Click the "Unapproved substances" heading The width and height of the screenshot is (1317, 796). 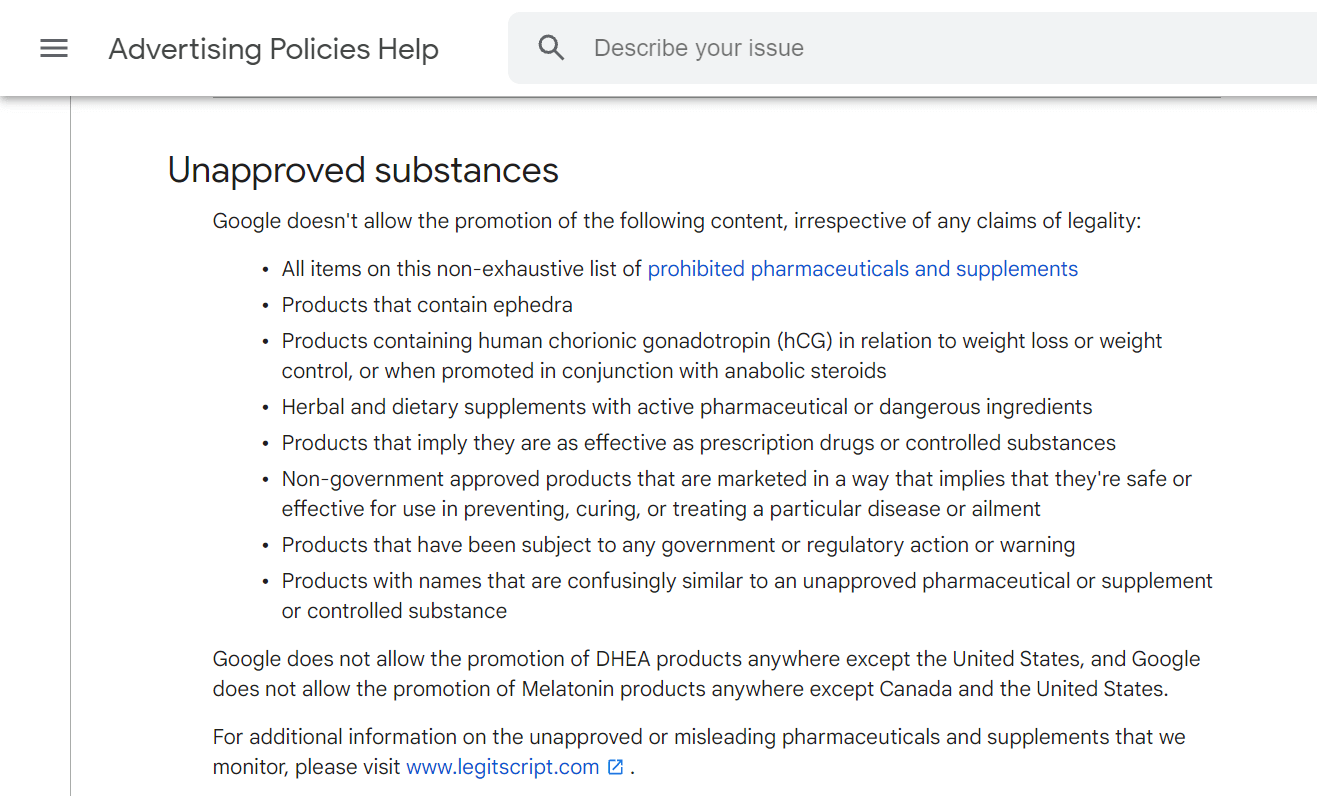point(363,170)
